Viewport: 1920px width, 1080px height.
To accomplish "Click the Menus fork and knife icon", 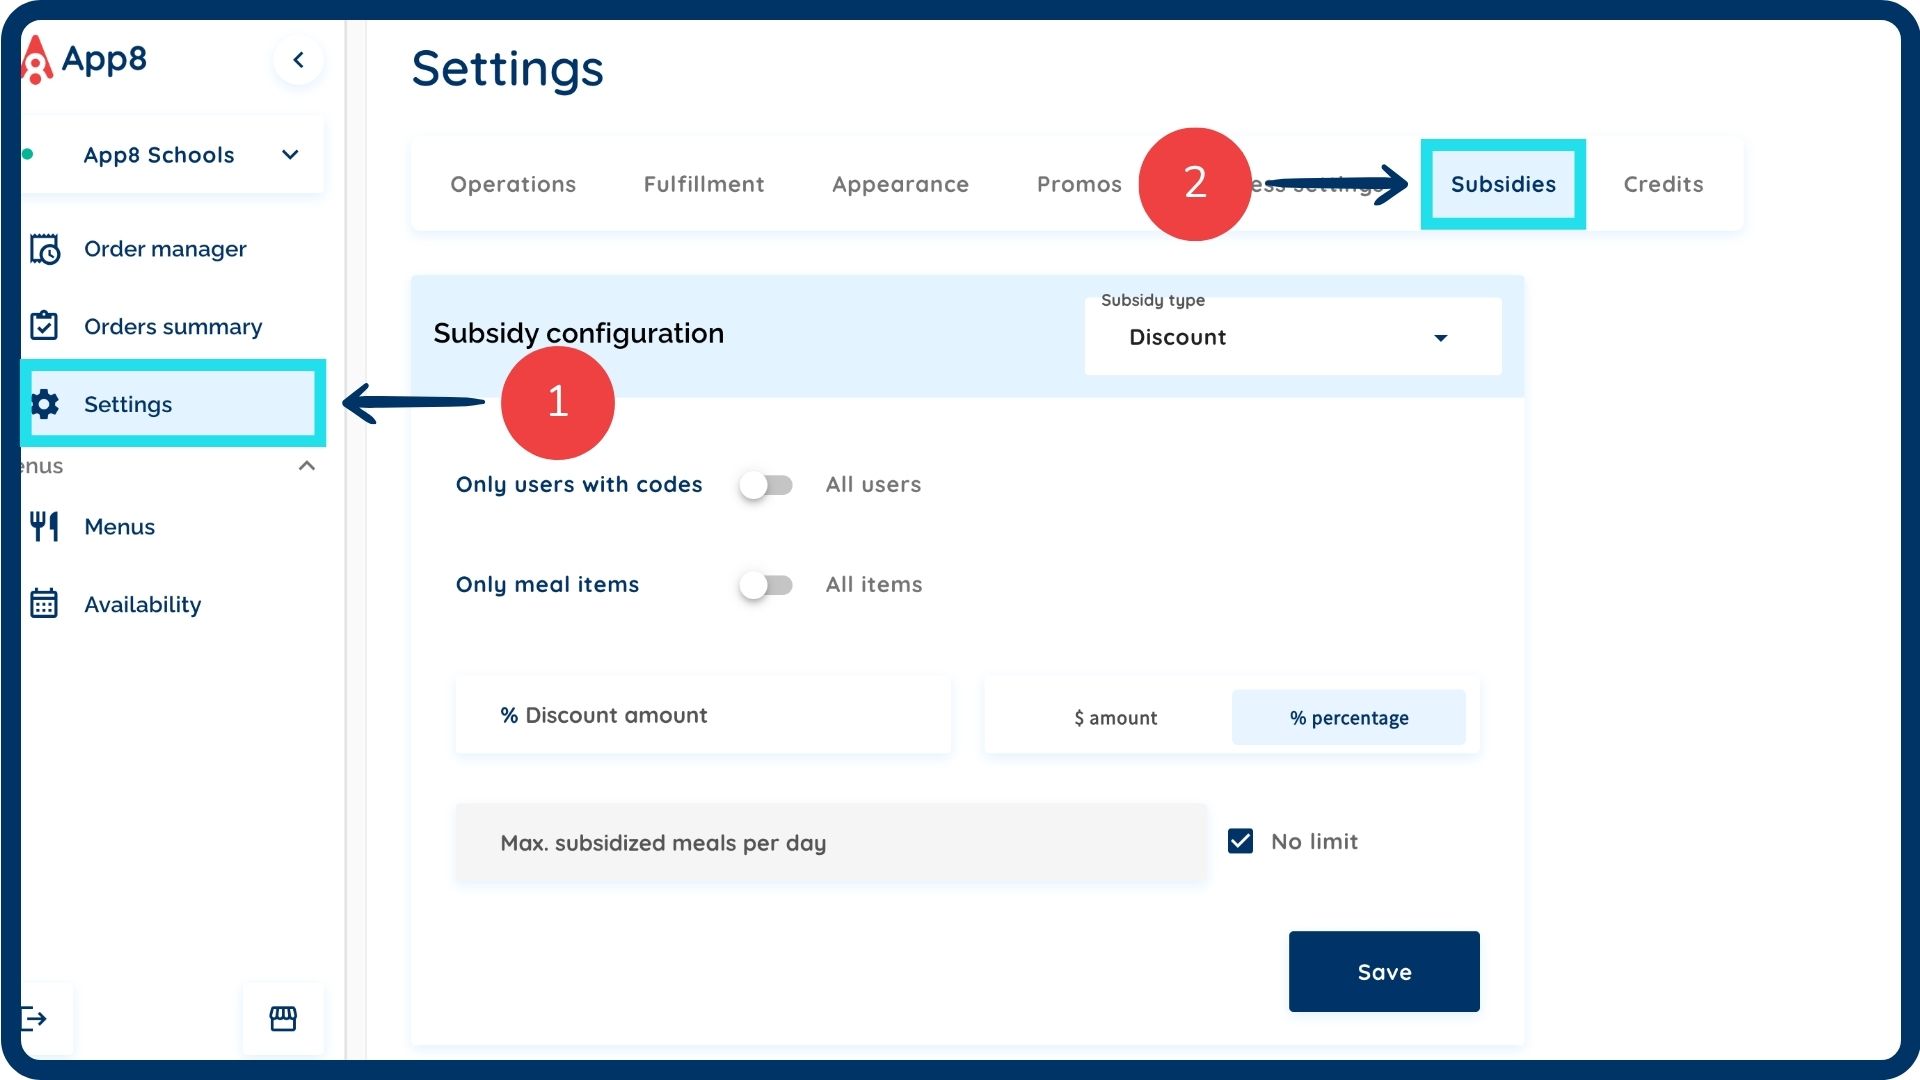I will pos(44,526).
